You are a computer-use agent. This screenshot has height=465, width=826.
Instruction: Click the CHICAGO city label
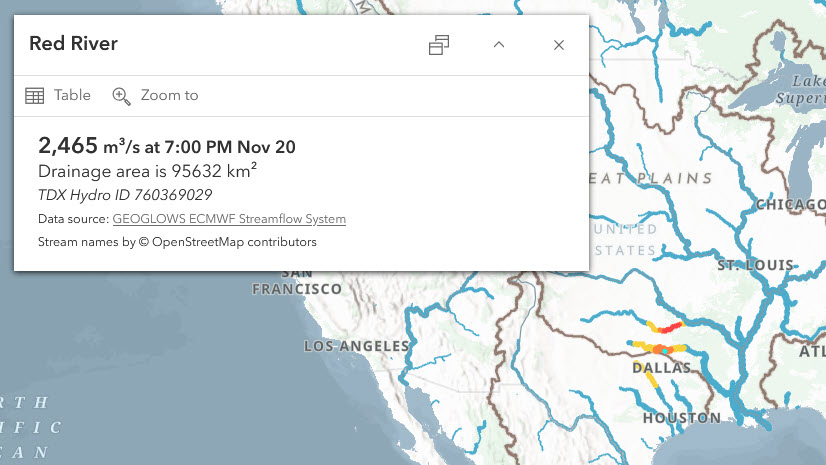(x=790, y=205)
